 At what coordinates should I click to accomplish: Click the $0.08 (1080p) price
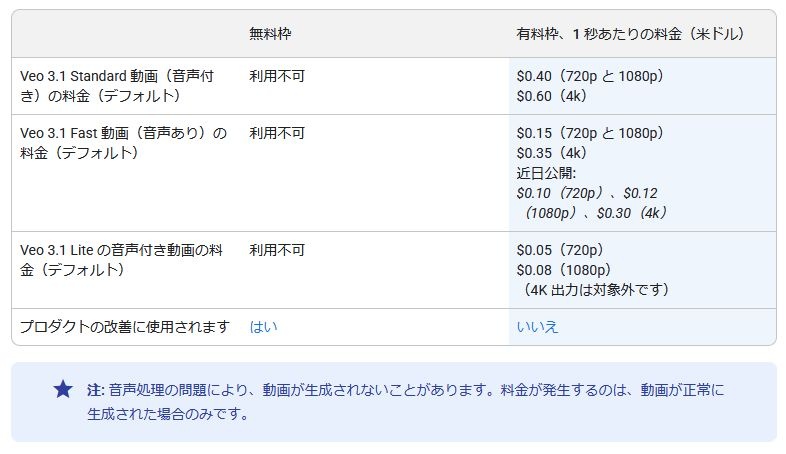(563, 269)
